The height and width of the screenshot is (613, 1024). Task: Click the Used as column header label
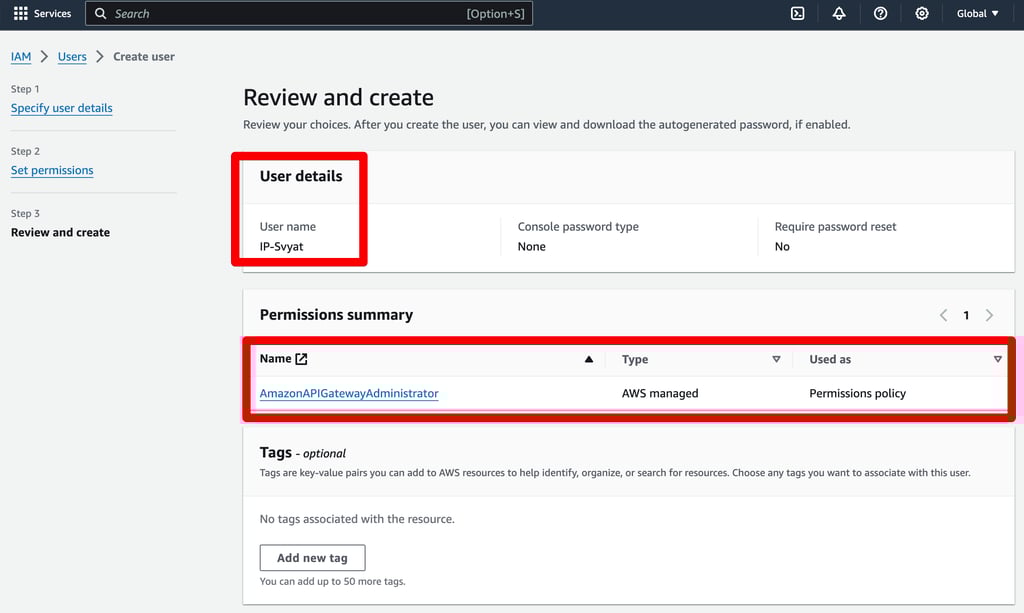[x=830, y=359]
